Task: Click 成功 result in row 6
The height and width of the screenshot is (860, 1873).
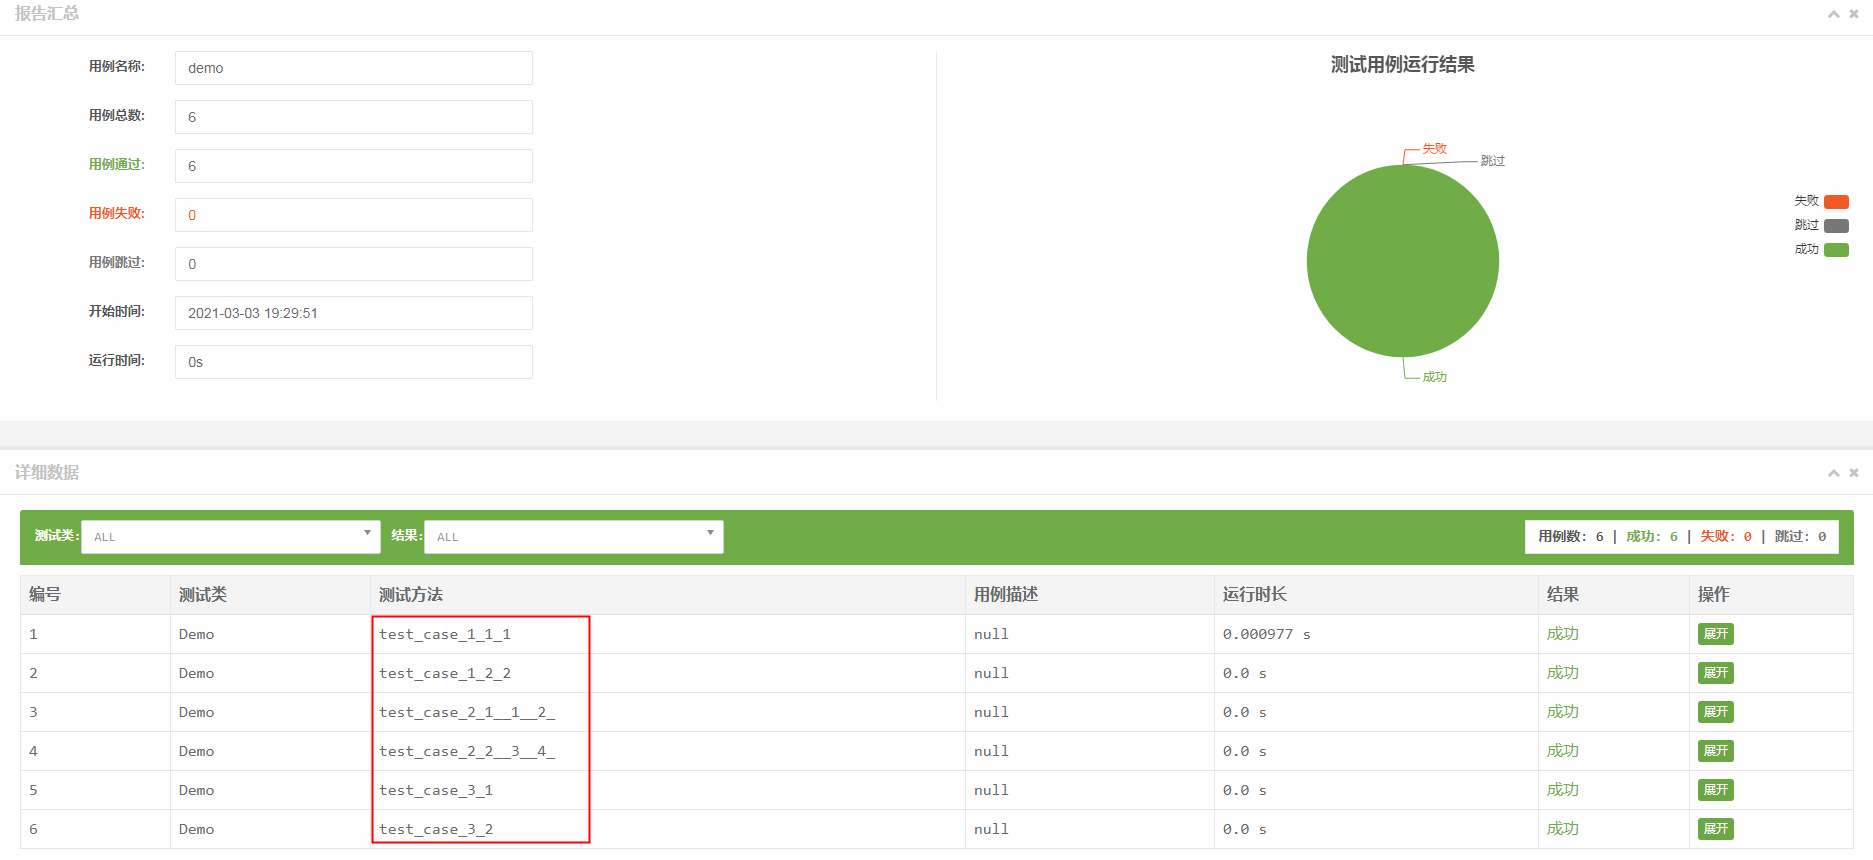Action: click(1563, 829)
